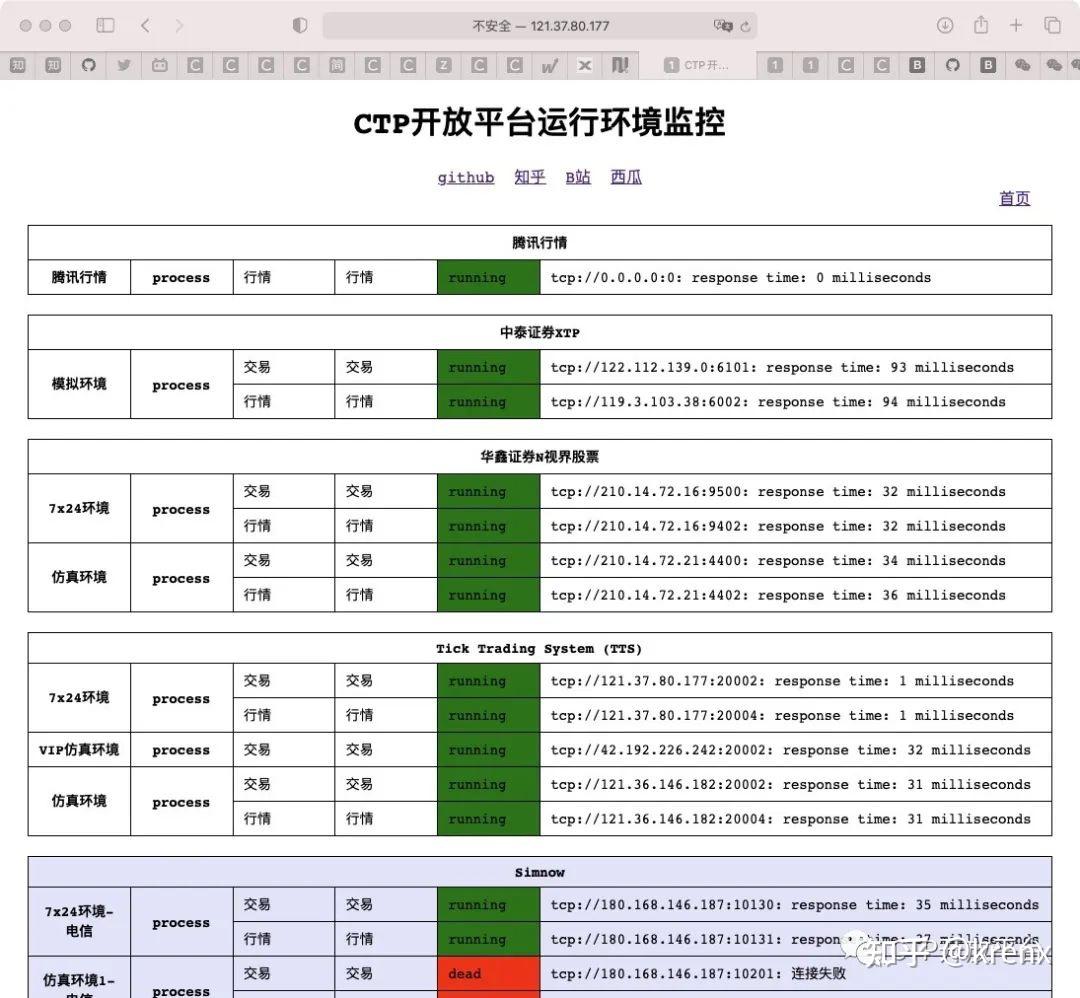
Task: Click the forward navigation arrow
Action: (180, 25)
